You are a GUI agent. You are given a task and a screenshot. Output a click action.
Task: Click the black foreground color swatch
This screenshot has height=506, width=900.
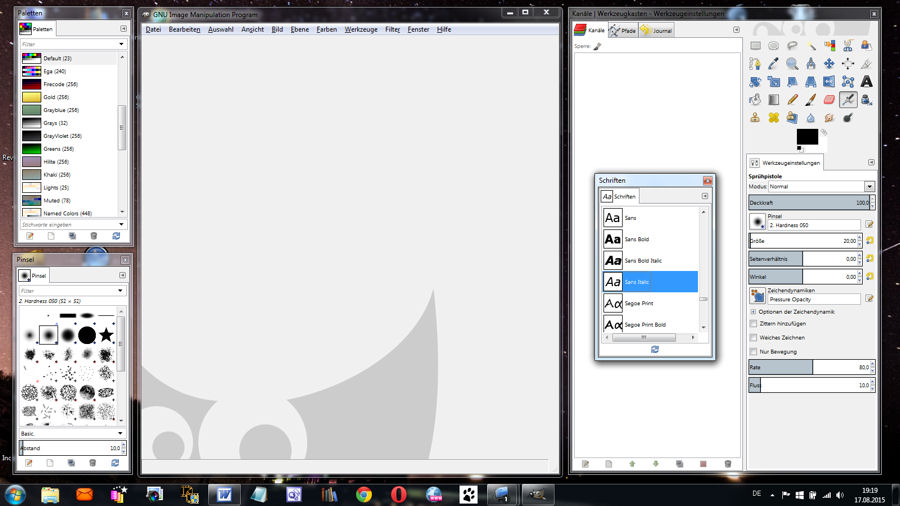click(x=807, y=137)
